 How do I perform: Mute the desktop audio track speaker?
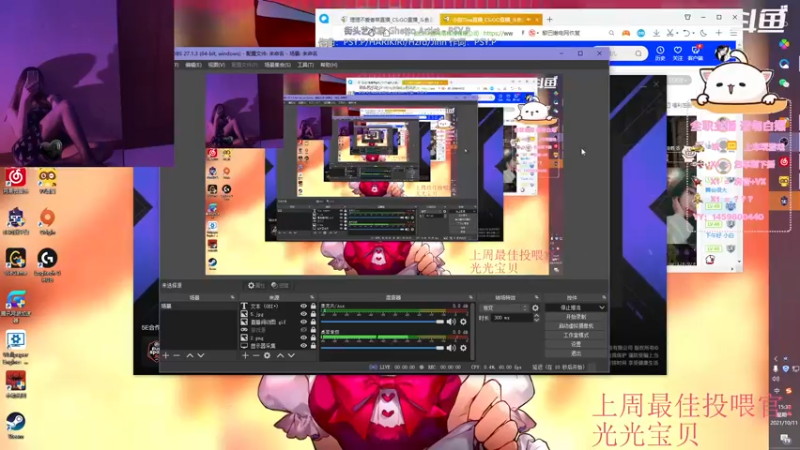tap(451, 348)
